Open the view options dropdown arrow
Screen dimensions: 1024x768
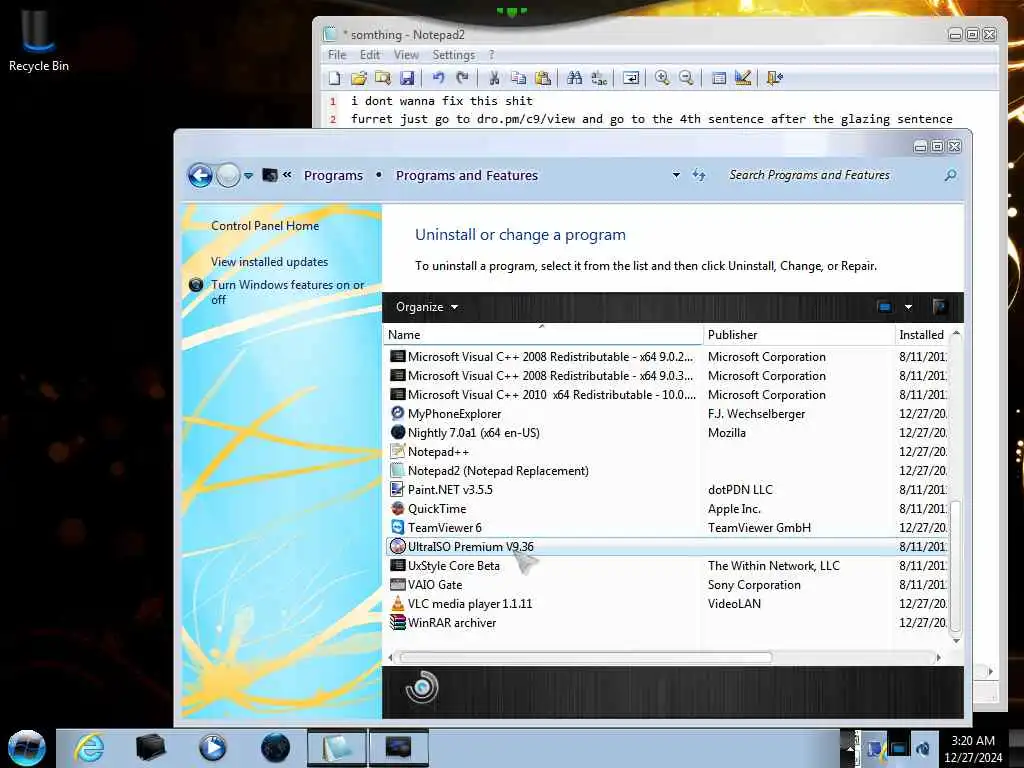pyautogui.click(x=908, y=307)
